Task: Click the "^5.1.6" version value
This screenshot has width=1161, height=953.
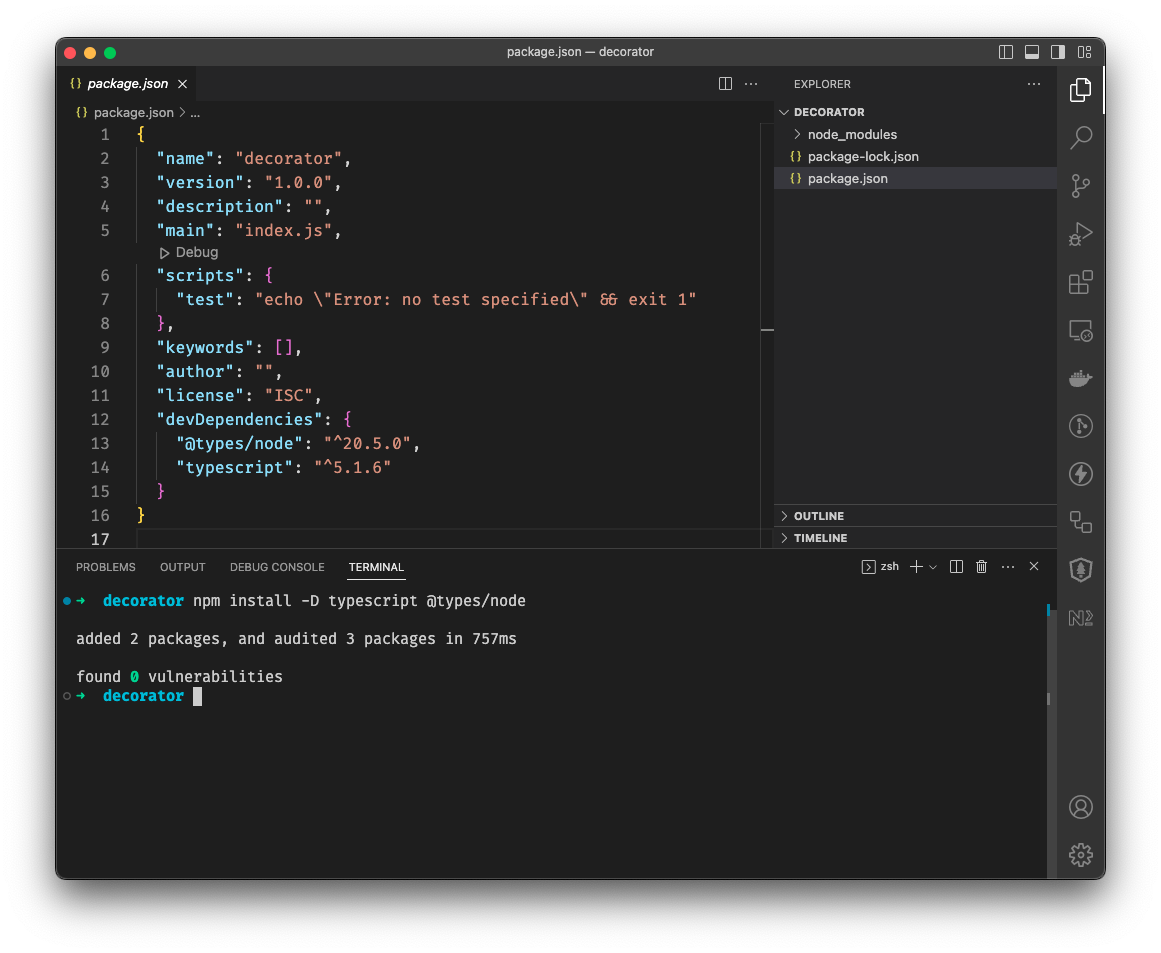Action: [x=352, y=467]
